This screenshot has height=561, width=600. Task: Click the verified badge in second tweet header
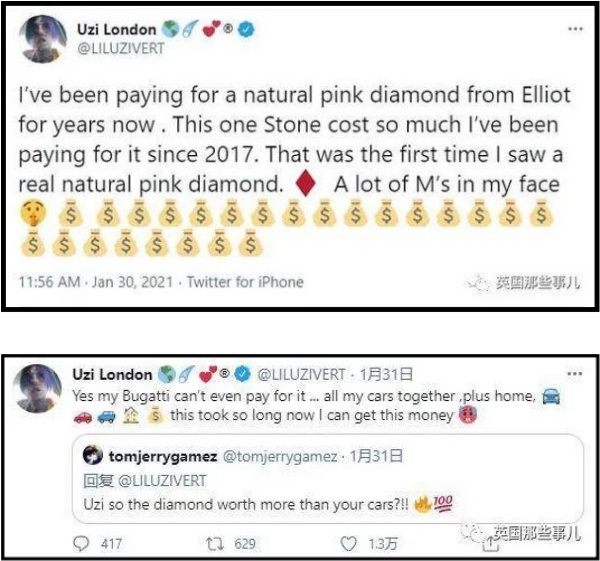point(243,374)
